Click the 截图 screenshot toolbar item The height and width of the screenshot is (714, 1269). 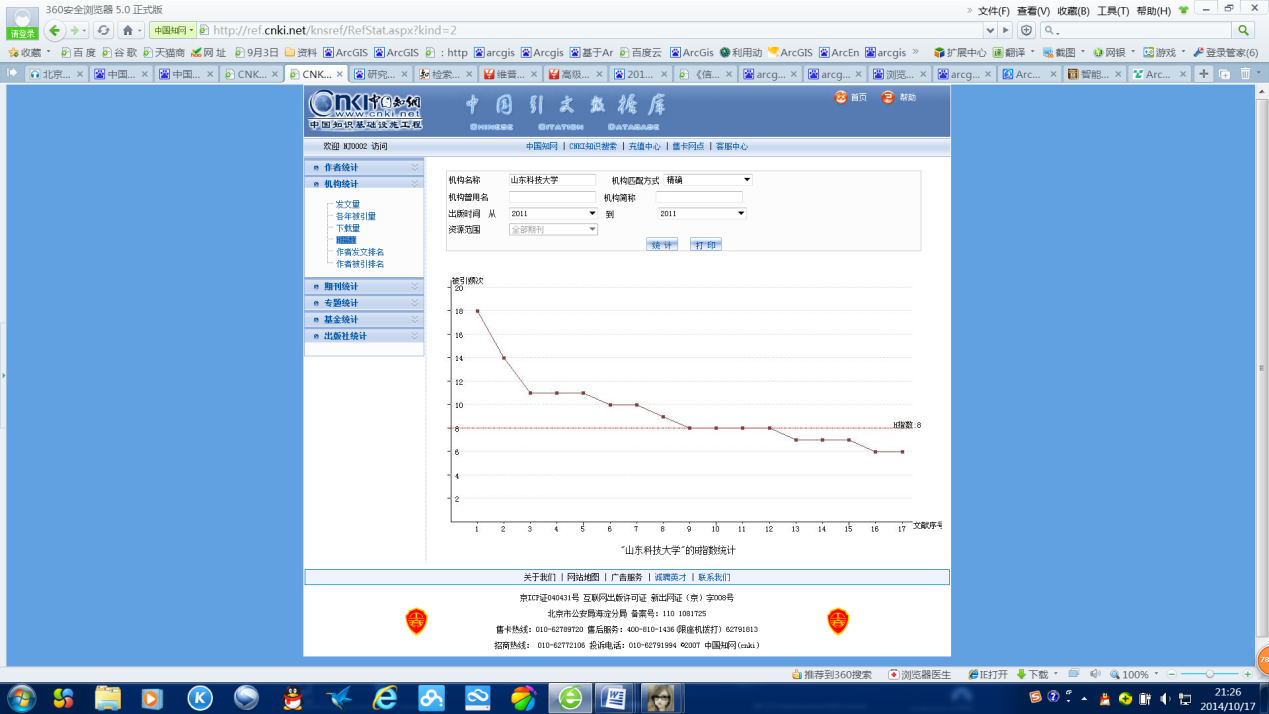pos(1060,52)
